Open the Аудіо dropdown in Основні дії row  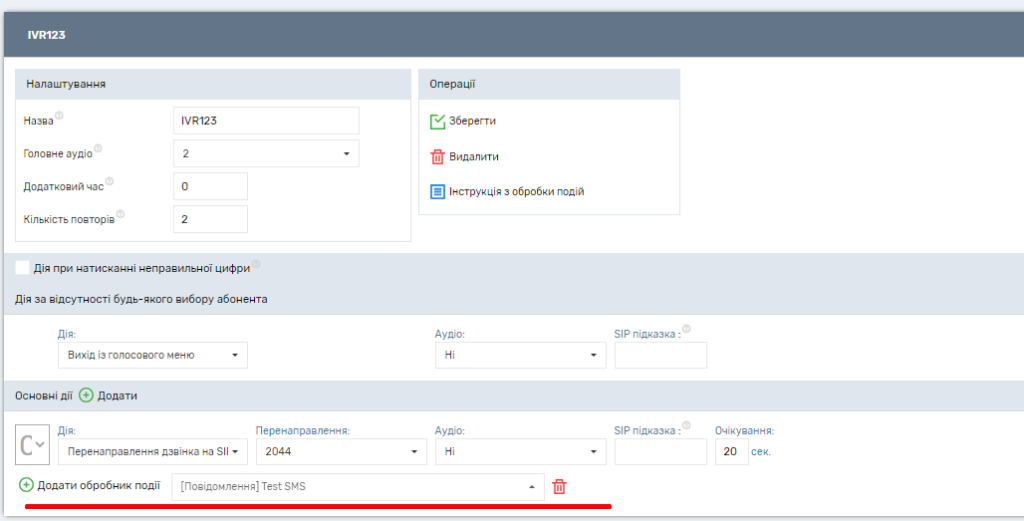point(520,452)
